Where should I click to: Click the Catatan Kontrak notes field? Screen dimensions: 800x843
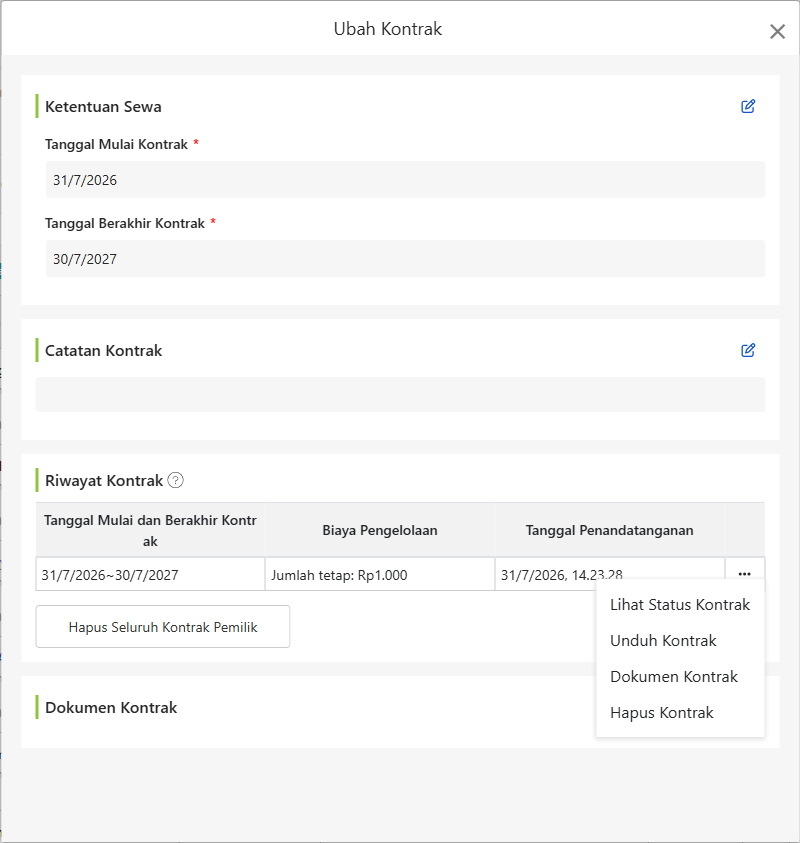(x=401, y=395)
